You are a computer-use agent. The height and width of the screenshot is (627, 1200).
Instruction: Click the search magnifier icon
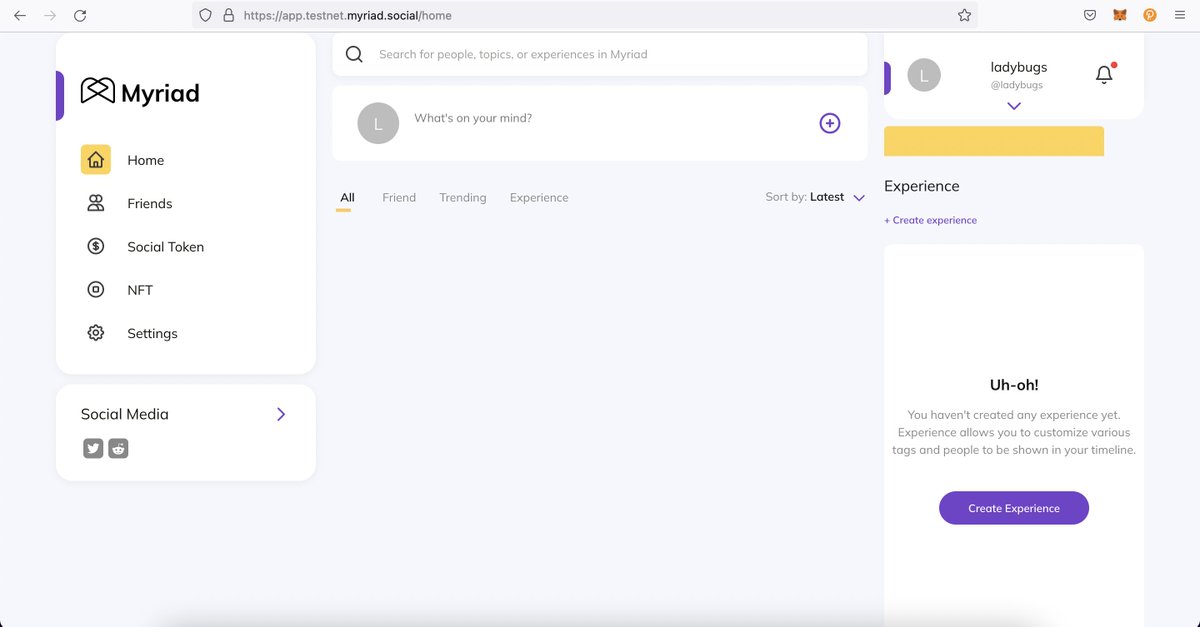(354, 54)
